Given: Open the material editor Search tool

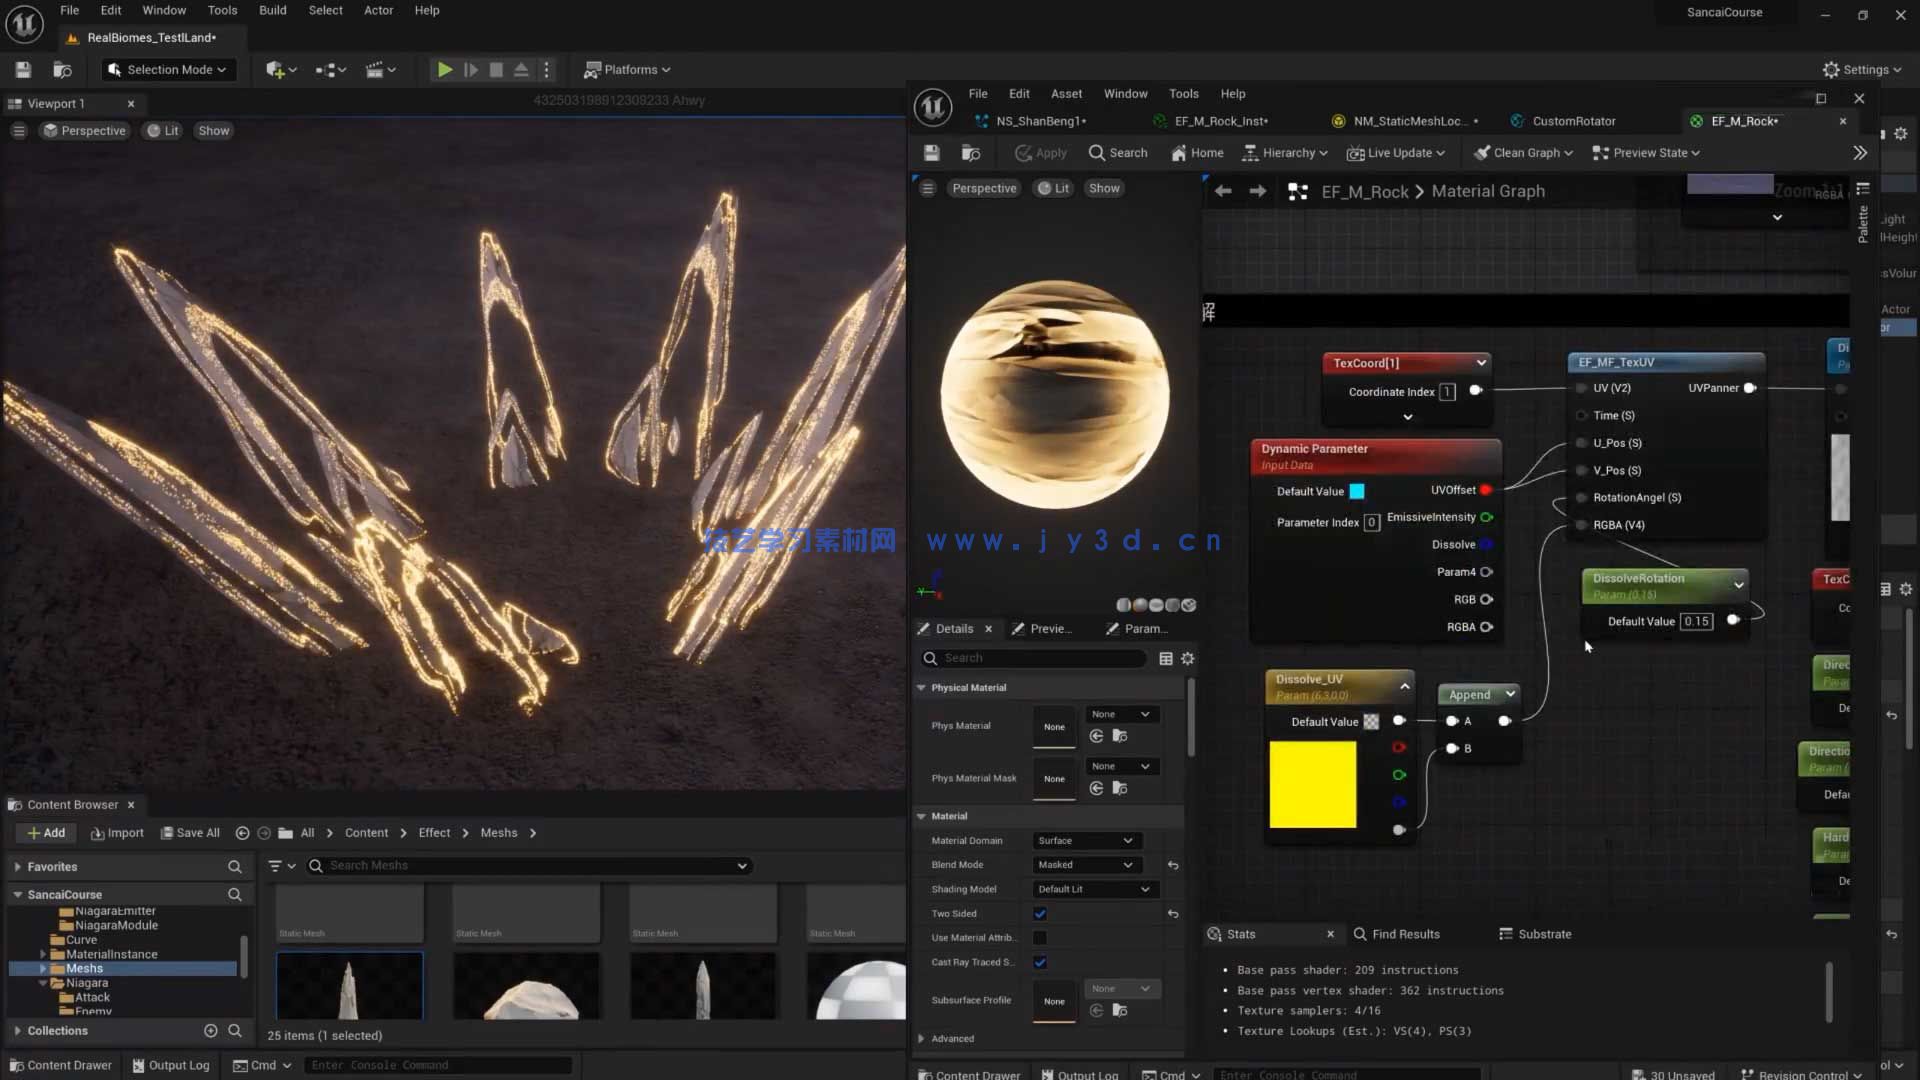Looking at the screenshot, I should (x=1118, y=153).
